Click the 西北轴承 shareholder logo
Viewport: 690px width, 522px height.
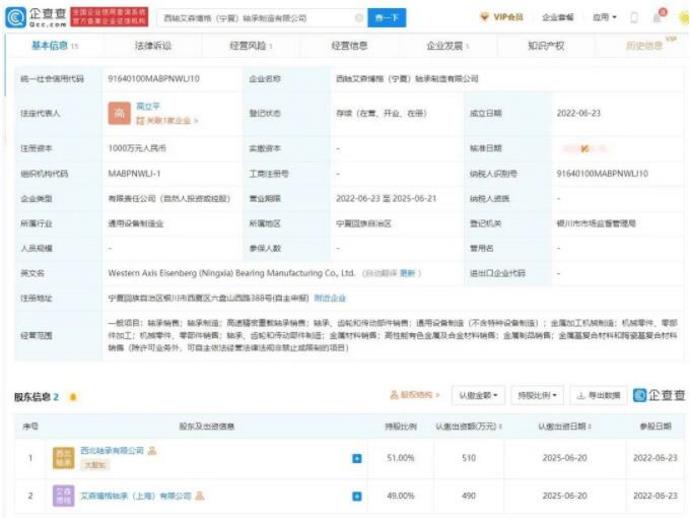(x=63, y=457)
